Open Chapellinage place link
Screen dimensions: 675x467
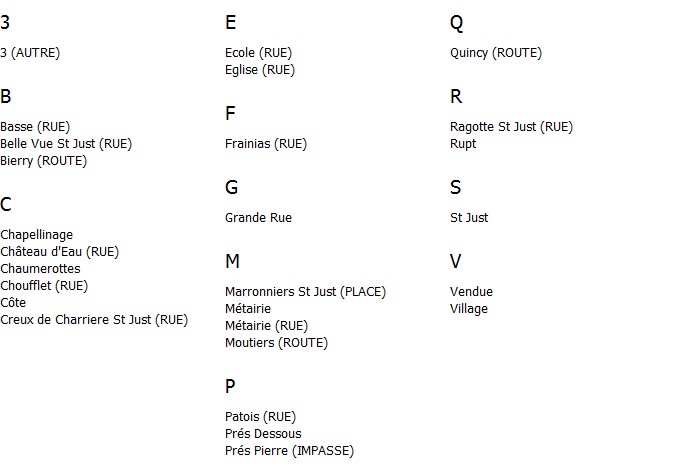pos(37,235)
